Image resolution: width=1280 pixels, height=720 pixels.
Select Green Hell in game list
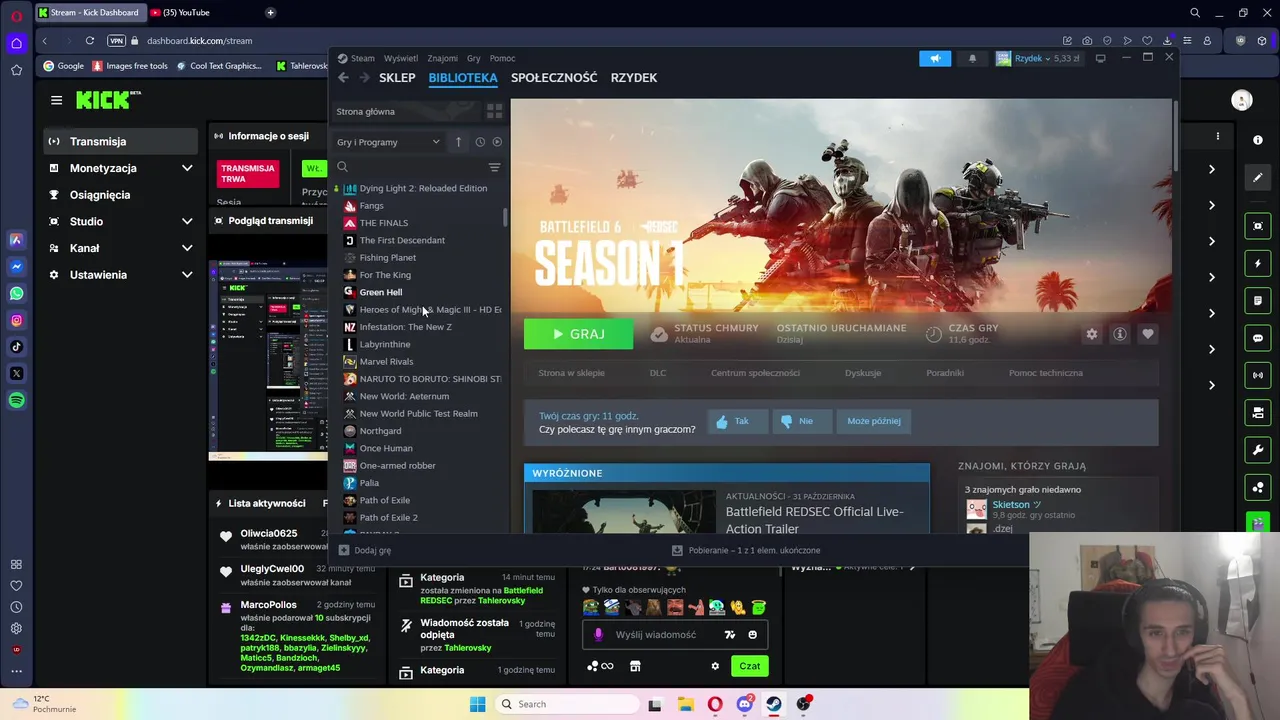point(380,292)
